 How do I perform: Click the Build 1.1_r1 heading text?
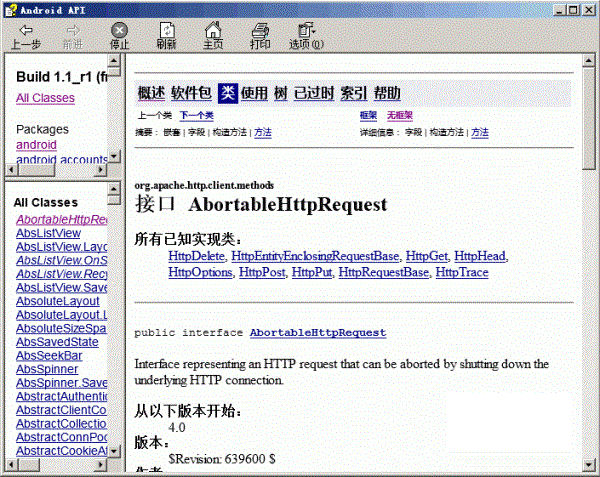(x=62, y=77)
